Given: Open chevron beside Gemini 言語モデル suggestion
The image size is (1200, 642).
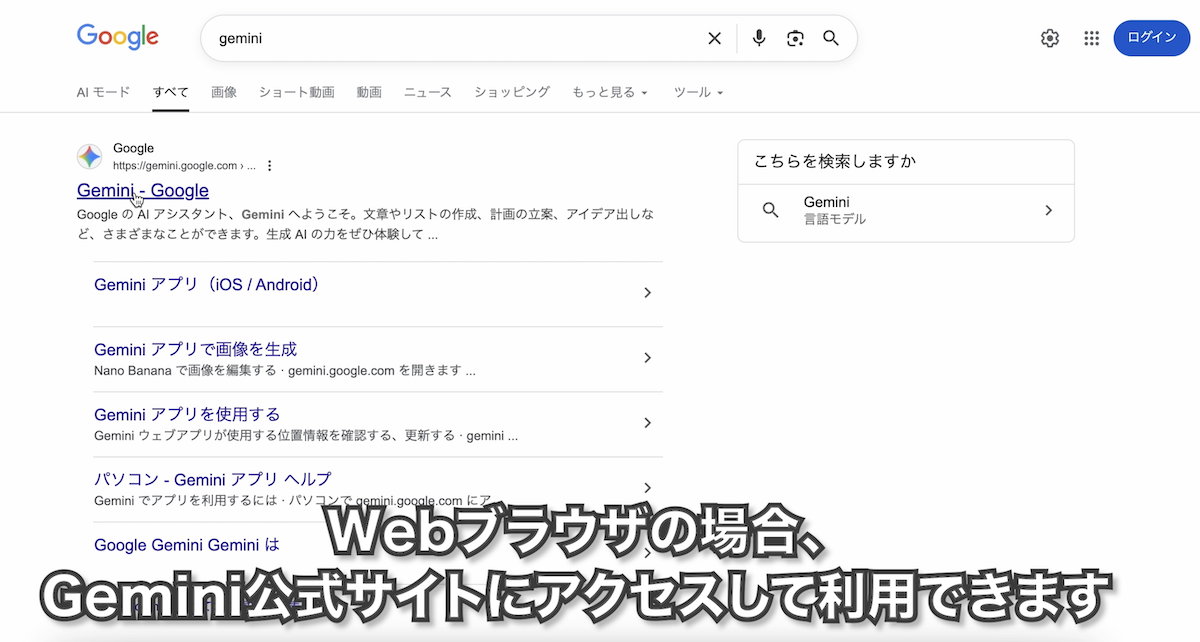Looking at the screenshot, I should tap(1048, 210).
